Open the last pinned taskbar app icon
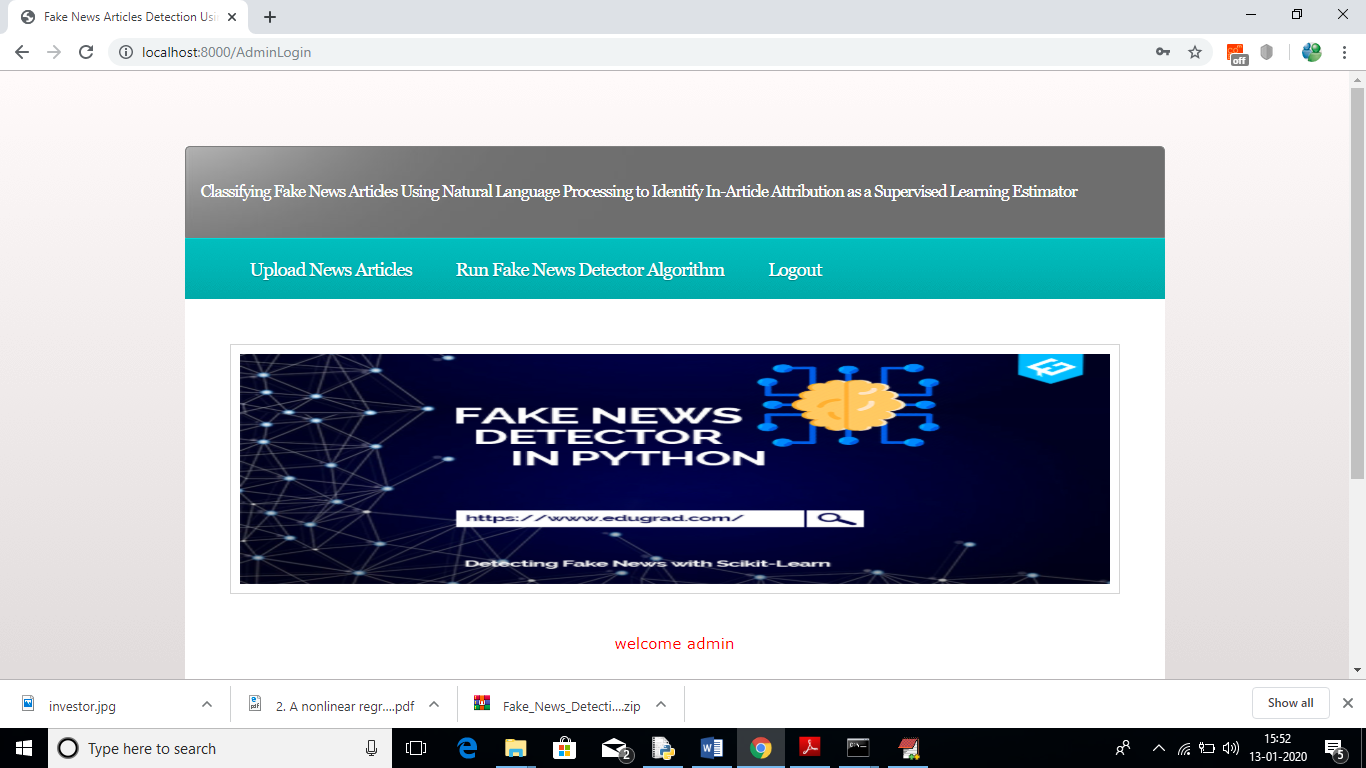The width and height of the screenshot is (1366, 768). 908,748
